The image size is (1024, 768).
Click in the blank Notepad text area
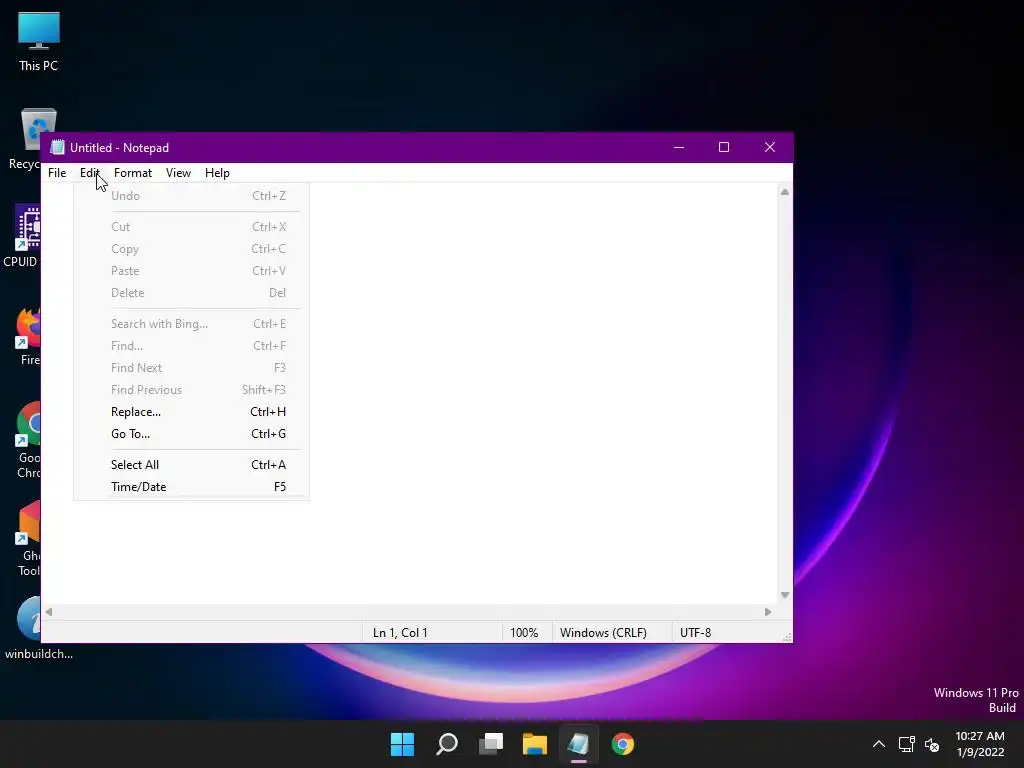click(x=542, y=392)
